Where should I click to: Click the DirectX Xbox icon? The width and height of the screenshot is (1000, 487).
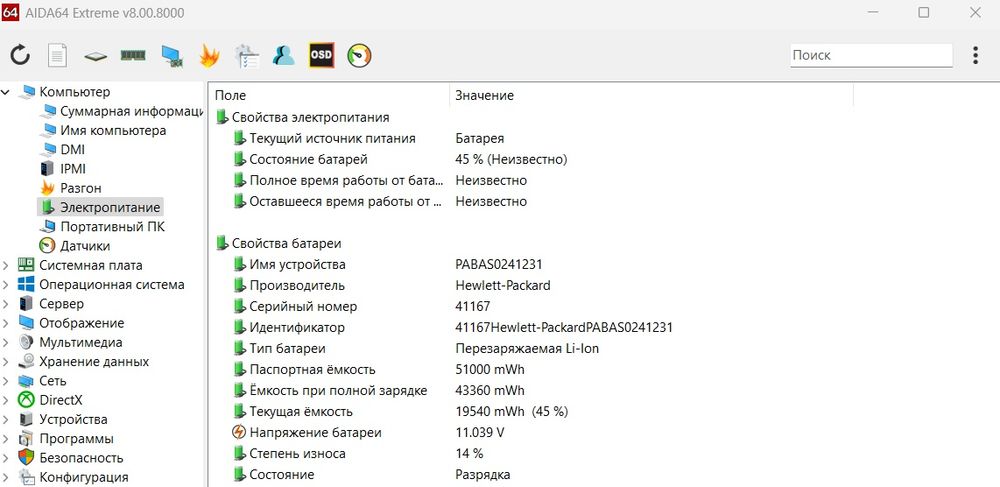click(x=26, y=400)
